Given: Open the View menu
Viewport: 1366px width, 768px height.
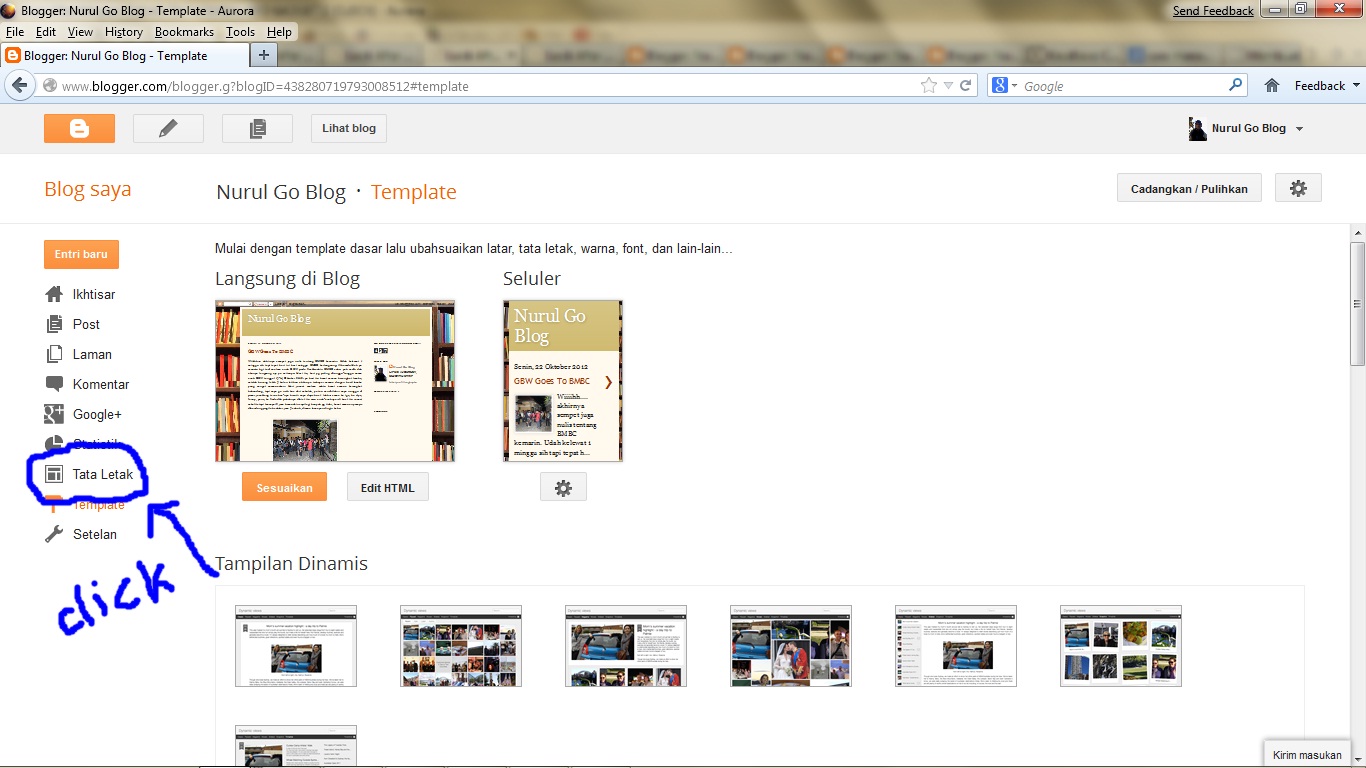Looking at the screenshot, I should tap(80, 32).
